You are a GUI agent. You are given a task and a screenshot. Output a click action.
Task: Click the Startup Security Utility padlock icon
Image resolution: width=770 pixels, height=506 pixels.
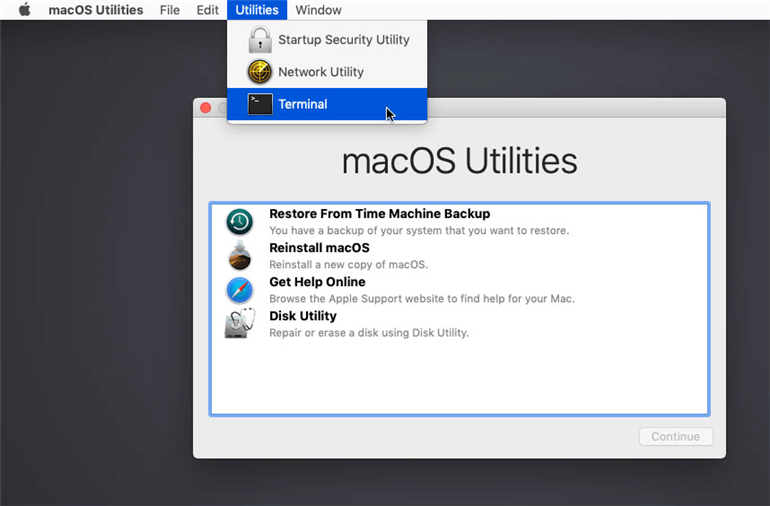tap(260, 39)
